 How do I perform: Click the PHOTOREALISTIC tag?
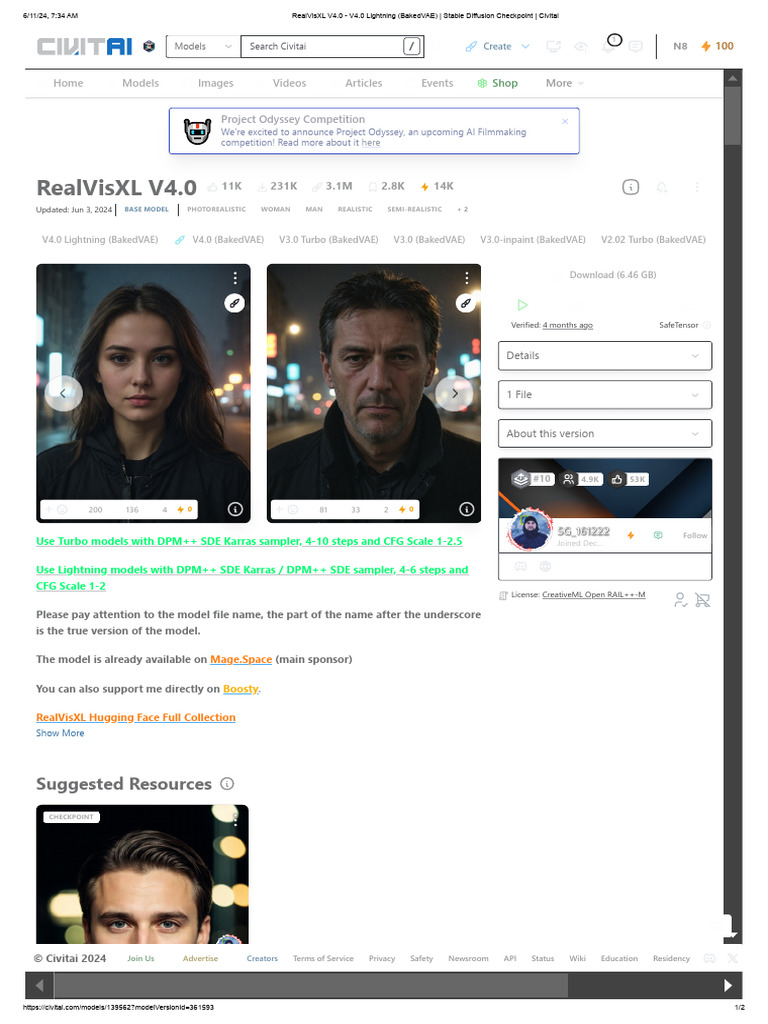click(216, 210)
